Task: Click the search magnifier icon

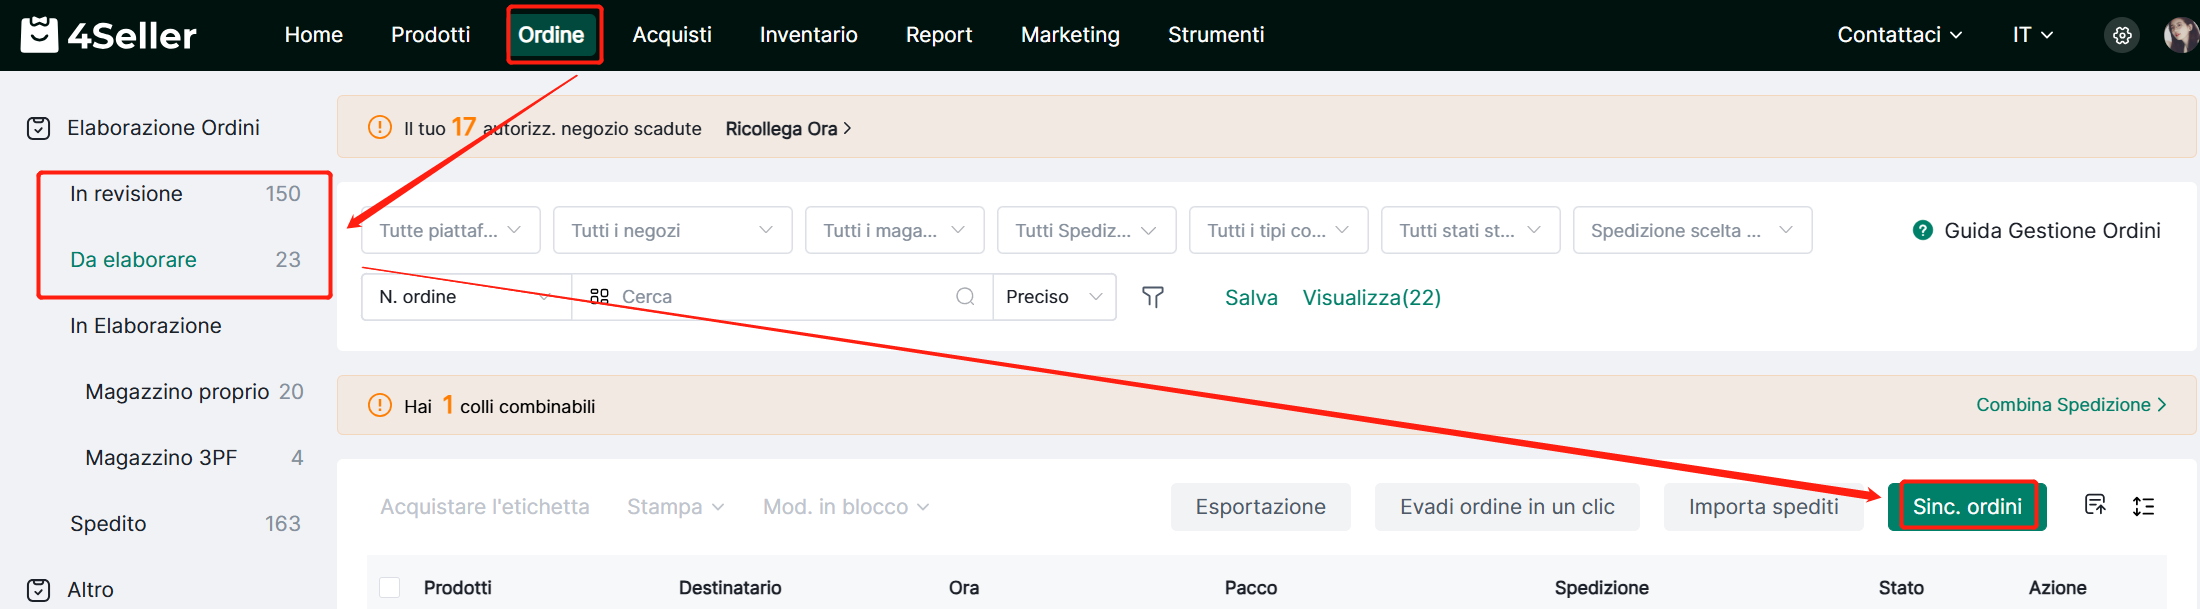Action: pos(965,297)
